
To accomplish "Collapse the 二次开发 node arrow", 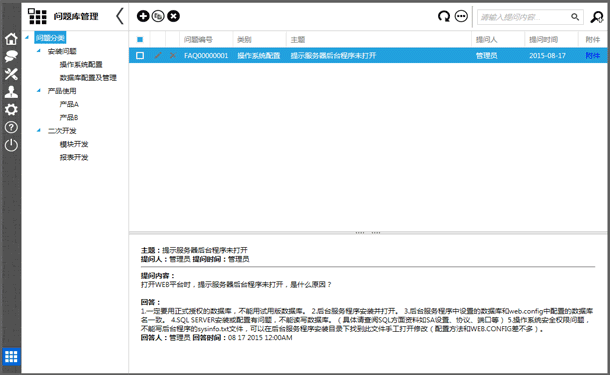I will coord(39,130).
